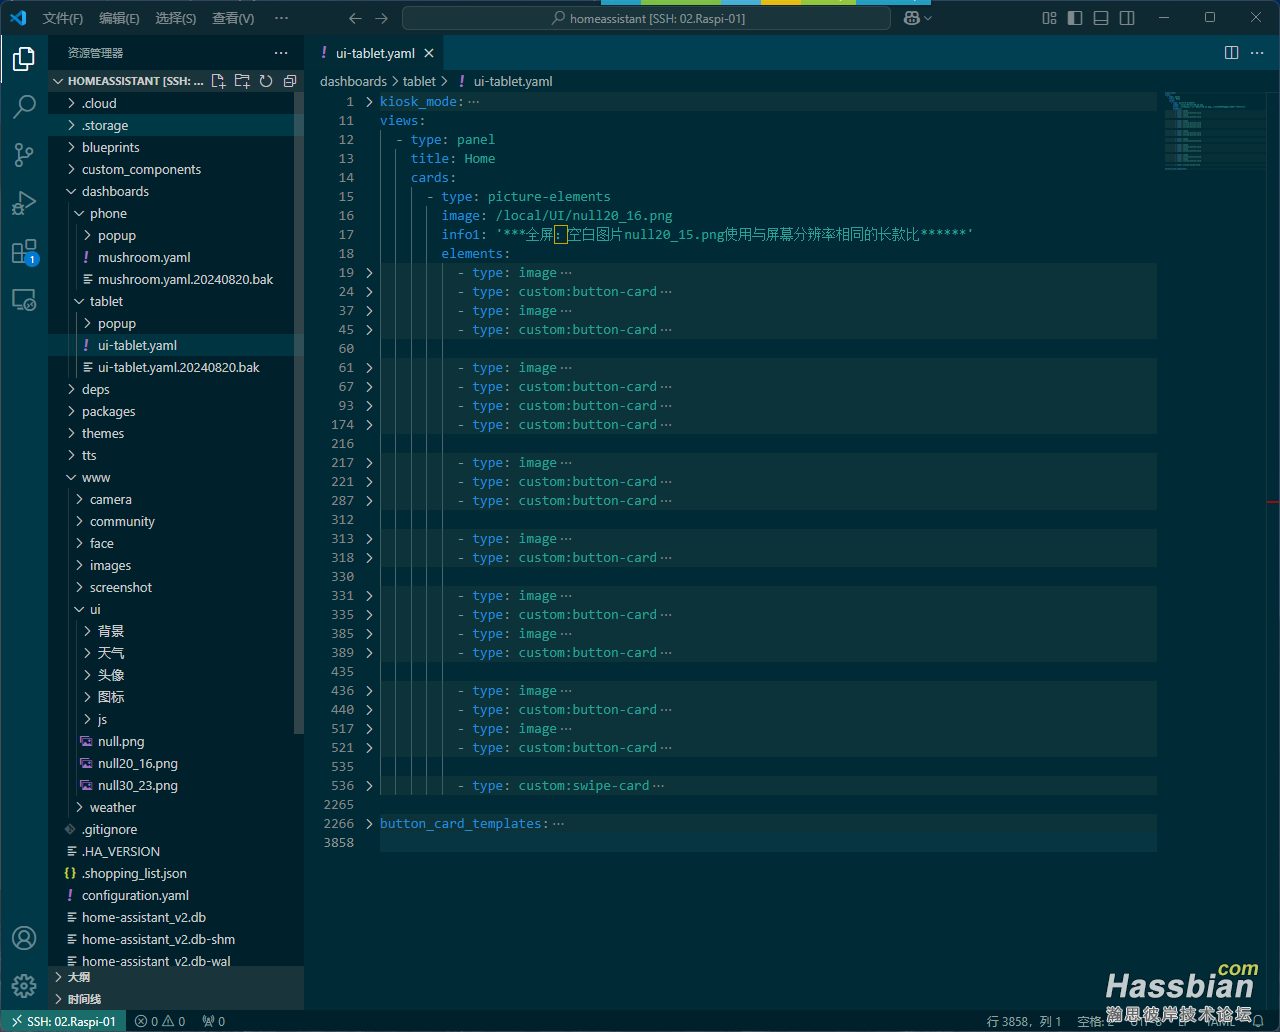Open Remote Explorer view
The height and width of the screenshot is (1032, 1280).
(24, 300)
